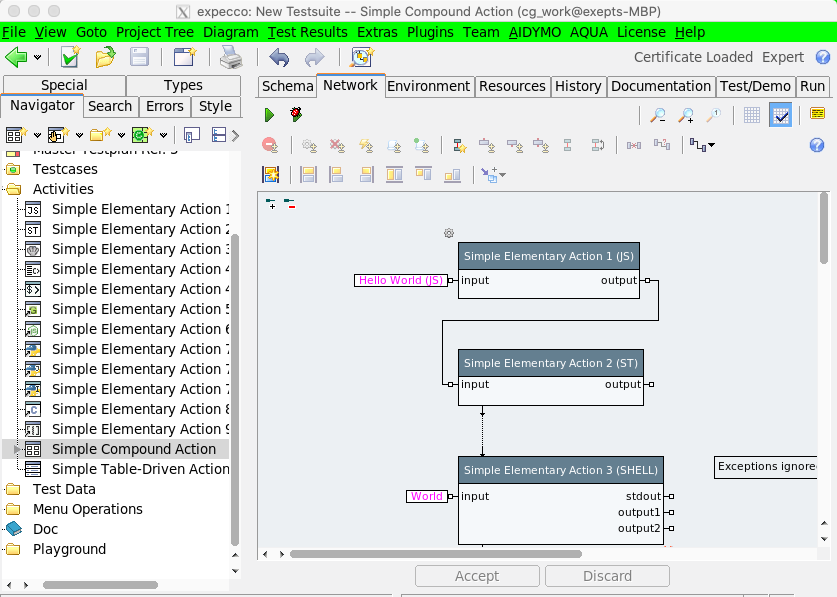Viewport: 837px width, 597px height.
Task: Click the blue undo arrow icon
Action: coord(279,57)
